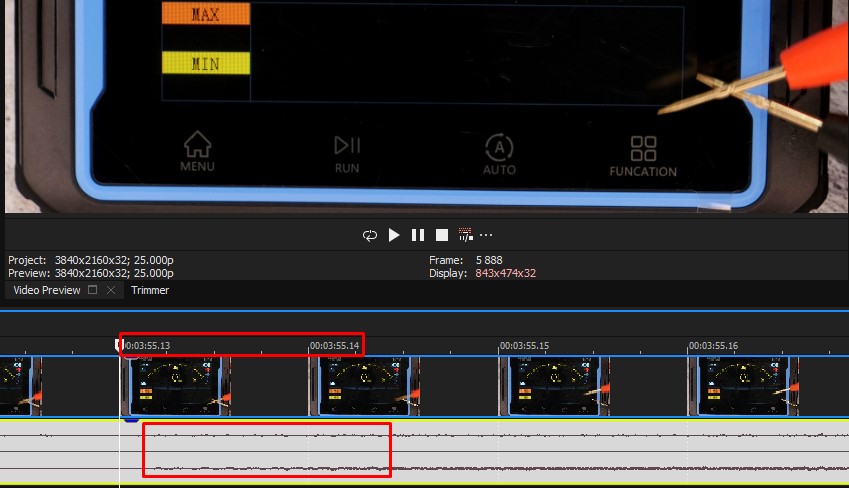
Task: Click the Frame value 5 888
Action: coord(489,260)
